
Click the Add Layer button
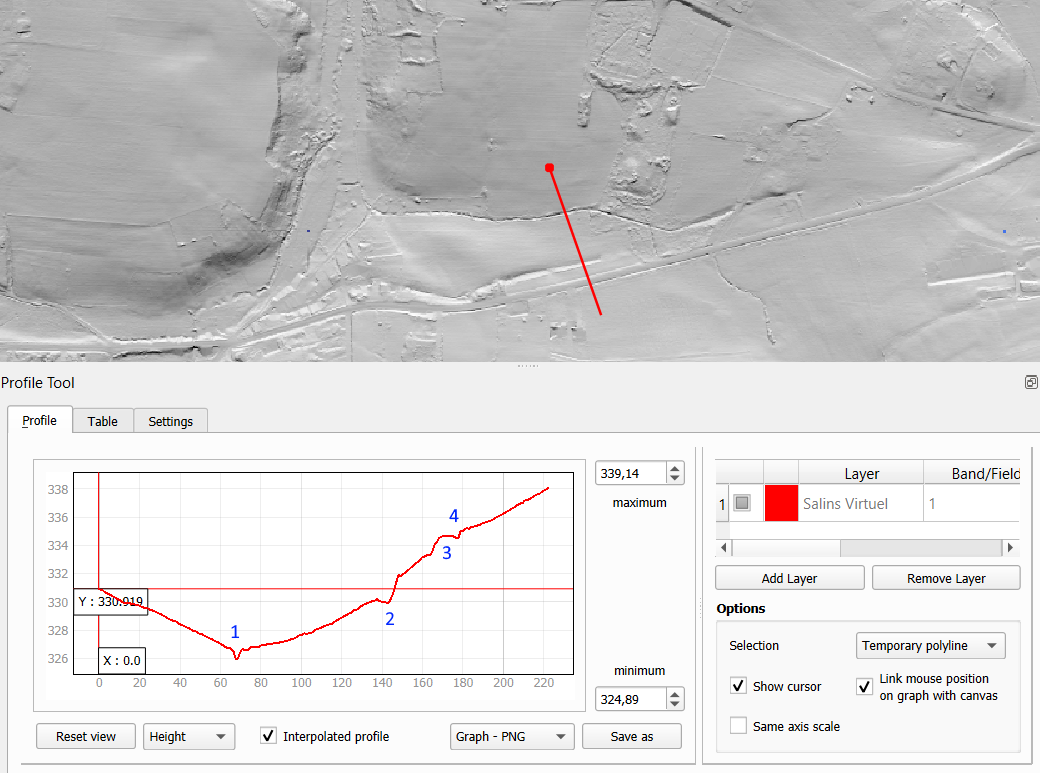(789, 578)
